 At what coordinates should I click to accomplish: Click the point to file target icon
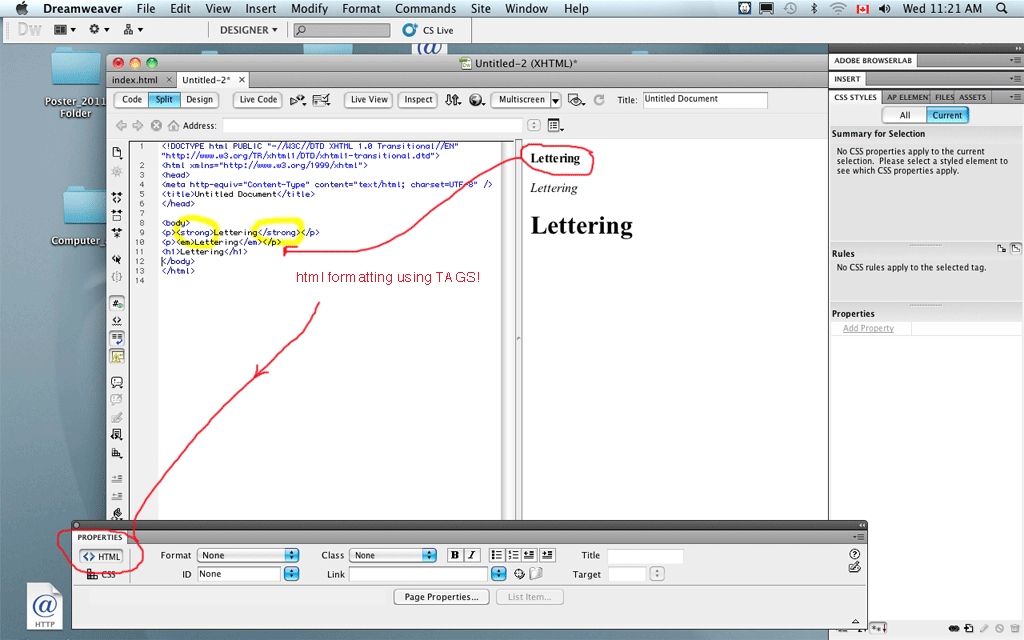tap(519, 574)
